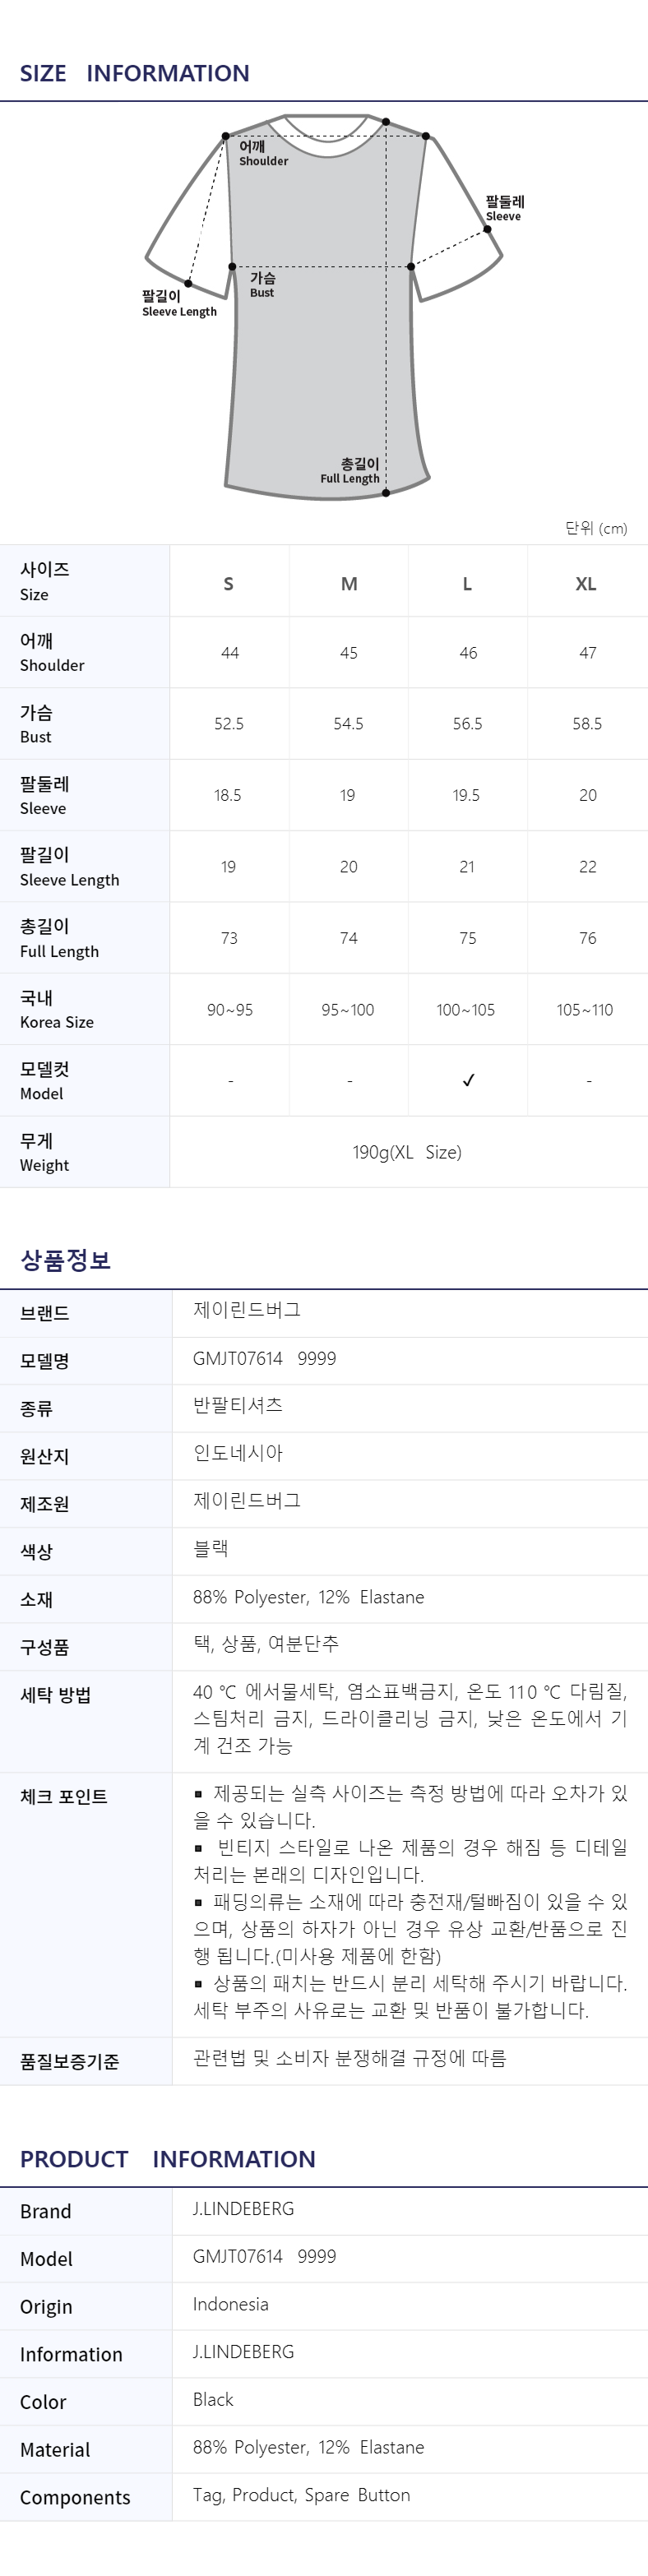Click the 세탁 방법 row label
Screen dimensions: 648x2576
click(x=56, y=1694)
